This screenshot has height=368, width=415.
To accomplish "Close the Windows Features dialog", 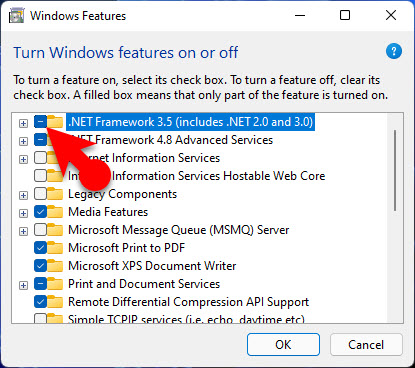I will click(x=391, y=15).
